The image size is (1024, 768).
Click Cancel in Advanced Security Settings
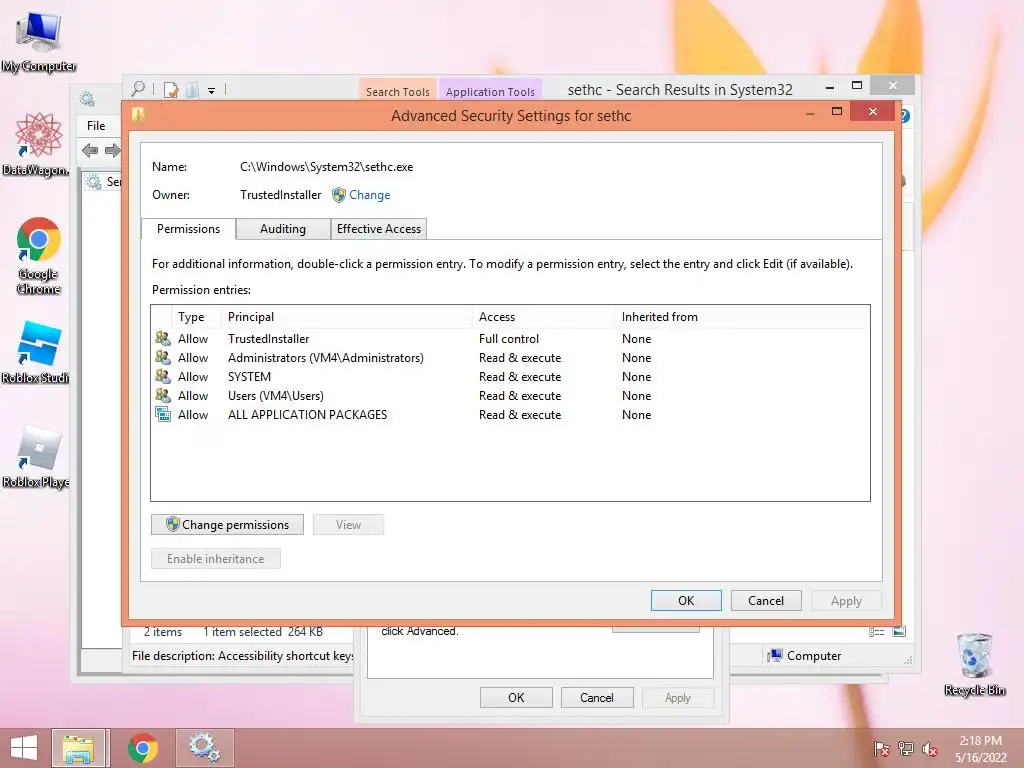coord(765,600)
